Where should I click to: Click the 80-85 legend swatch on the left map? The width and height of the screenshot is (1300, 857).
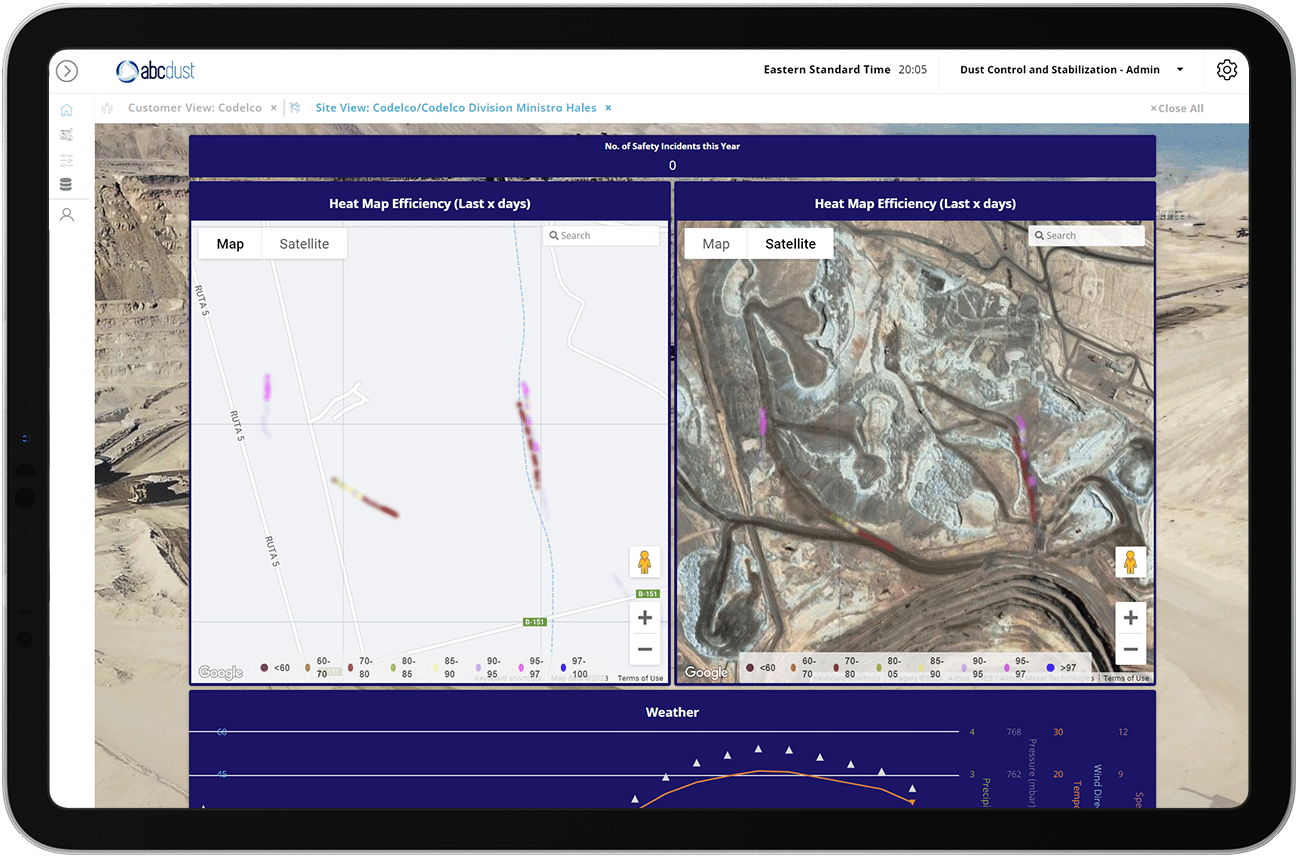pyautogui.click(x=394, y=667)
